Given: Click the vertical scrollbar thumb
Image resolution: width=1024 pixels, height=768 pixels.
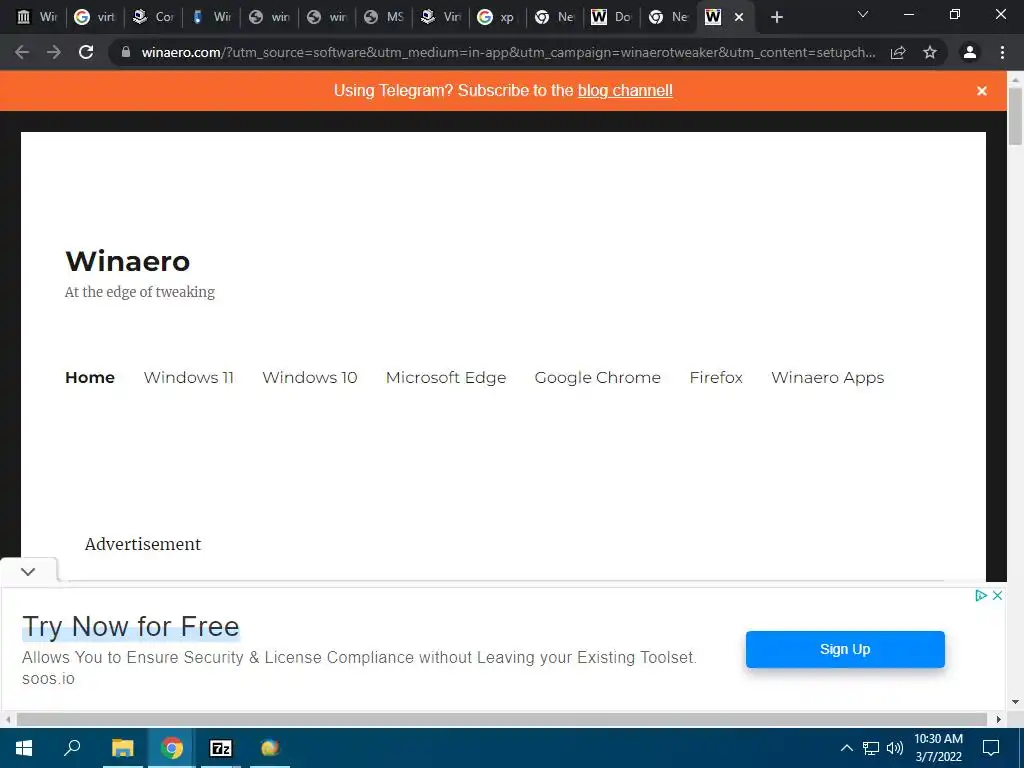Looking at the screenshot, I should [x=1015, y=116].
